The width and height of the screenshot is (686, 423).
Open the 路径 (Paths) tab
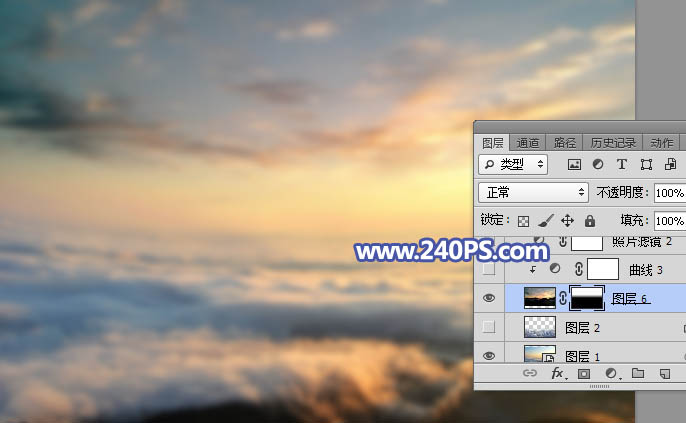pyautogui.click(x=564, y=143)
